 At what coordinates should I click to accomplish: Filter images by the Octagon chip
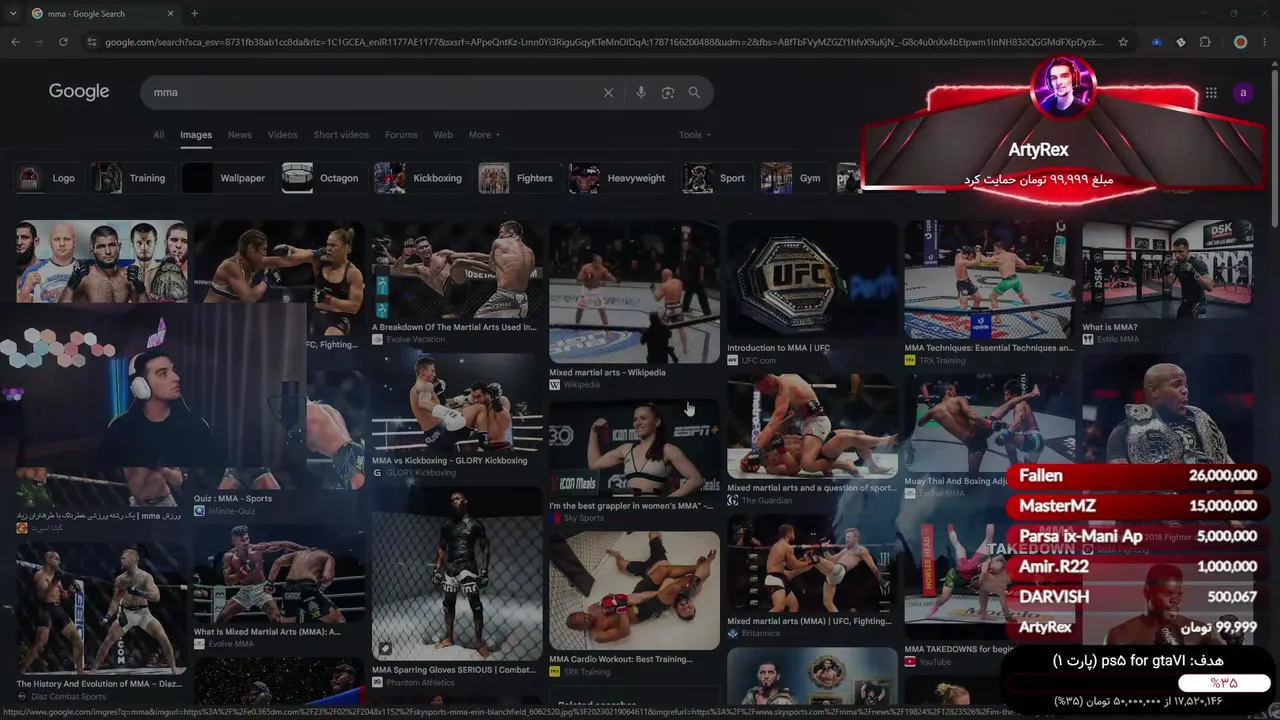tap(322, 178)
